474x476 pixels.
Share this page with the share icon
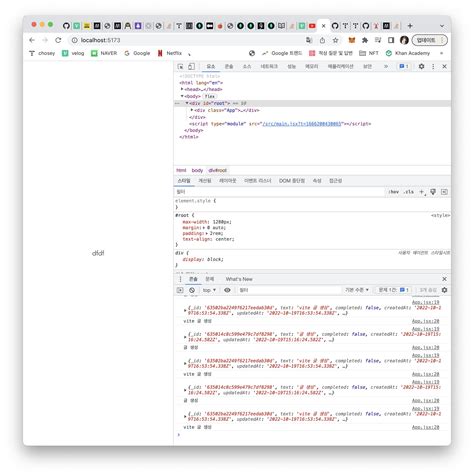coord(322,40)
